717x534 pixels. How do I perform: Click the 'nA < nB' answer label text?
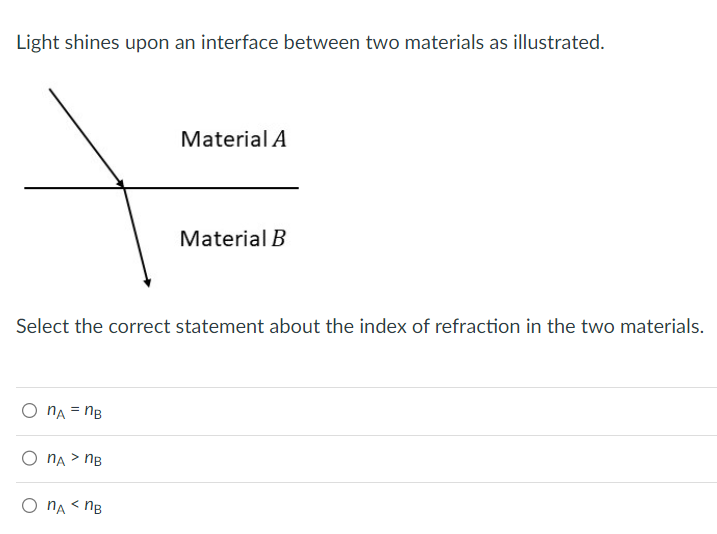(76, 507)
